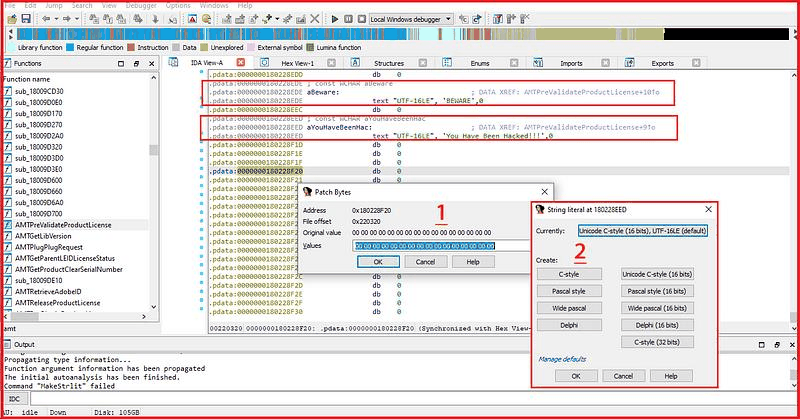800x419 pixels.
Task: Click the C-style (32 bits) button
Action: [657, 342]
